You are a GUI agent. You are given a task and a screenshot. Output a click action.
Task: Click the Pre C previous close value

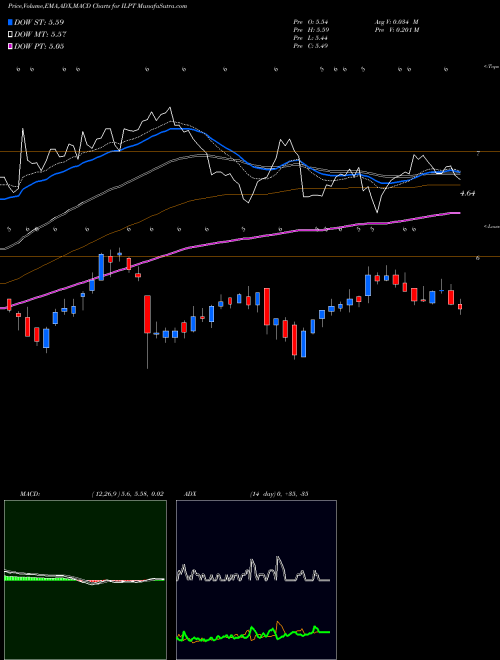[311, 46]
